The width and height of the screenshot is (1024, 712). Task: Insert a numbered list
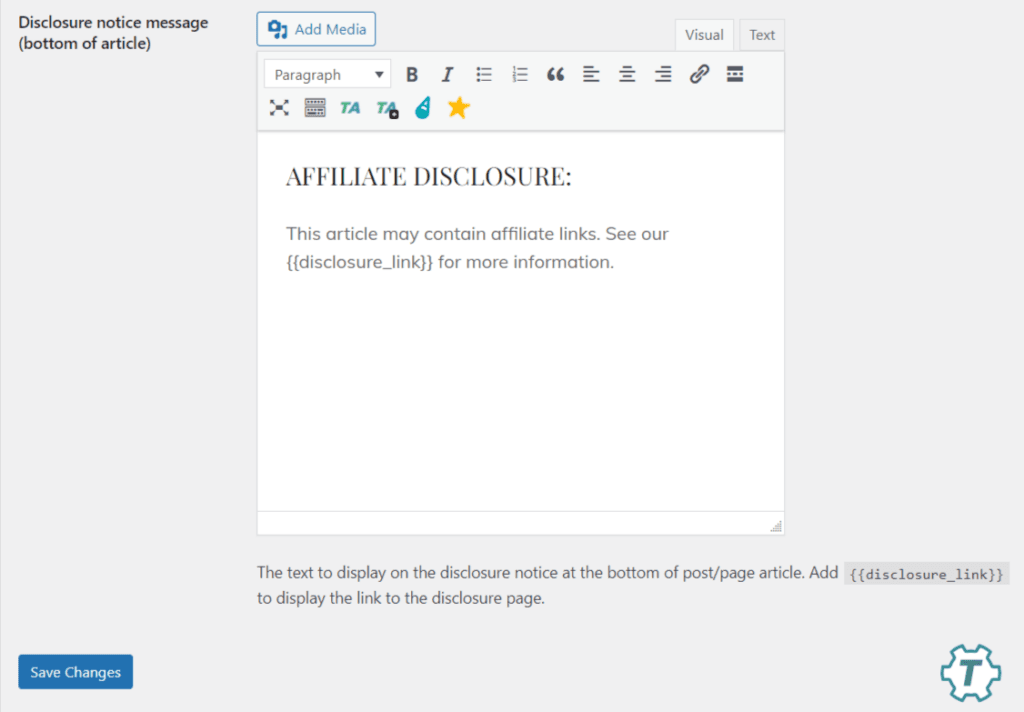[520, 74]
